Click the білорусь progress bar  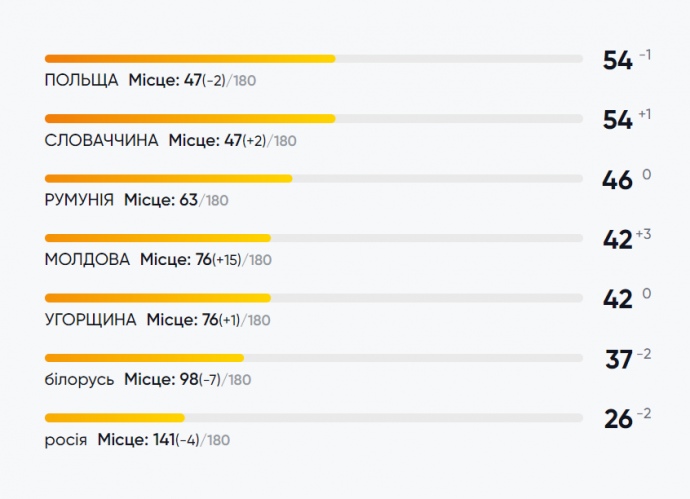point(314,357)
